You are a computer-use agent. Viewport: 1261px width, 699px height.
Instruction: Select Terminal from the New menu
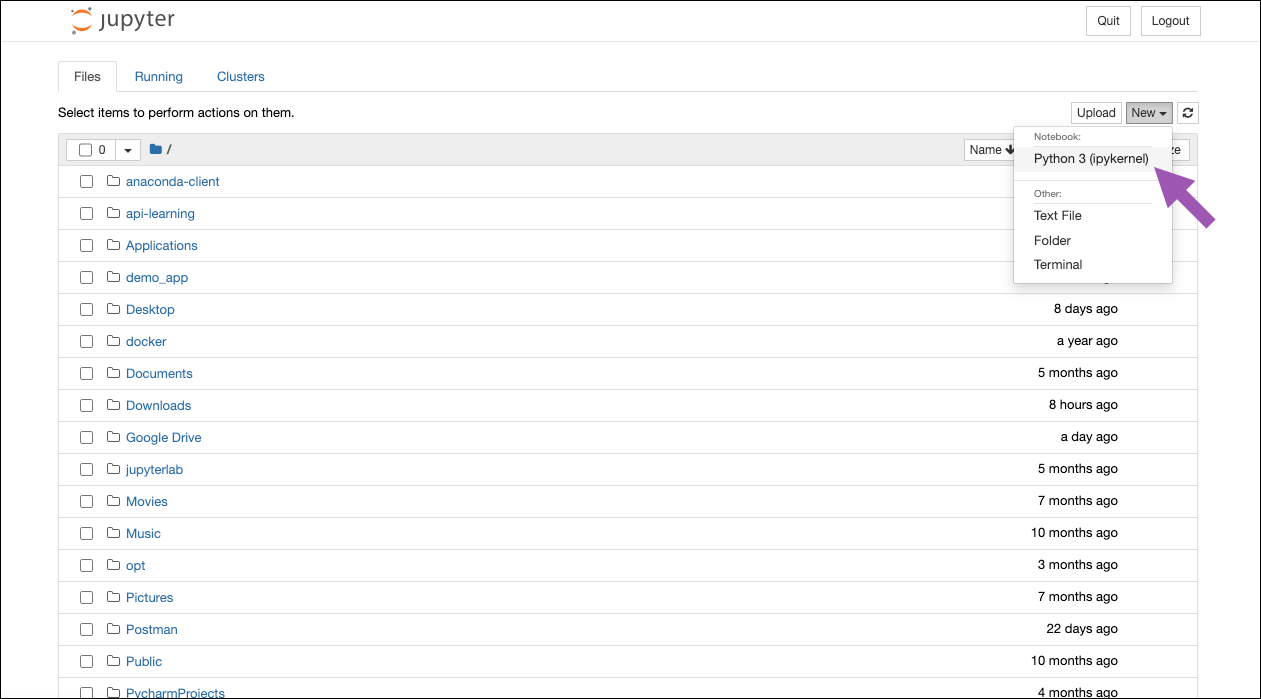[1058, 265]
